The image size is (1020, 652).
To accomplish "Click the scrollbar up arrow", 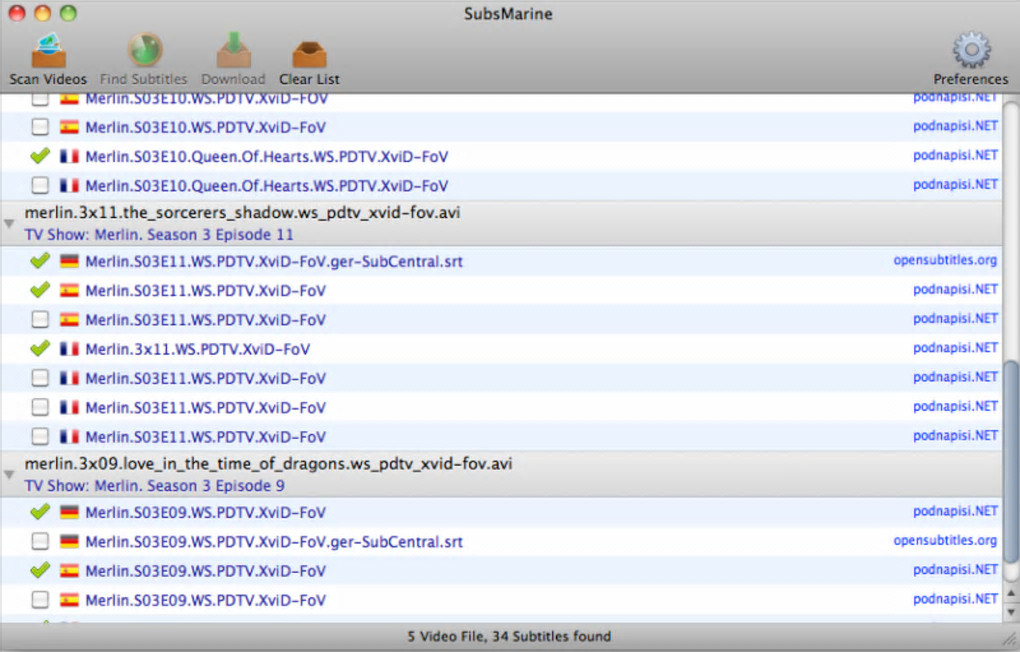I will tap(1010, 593).
